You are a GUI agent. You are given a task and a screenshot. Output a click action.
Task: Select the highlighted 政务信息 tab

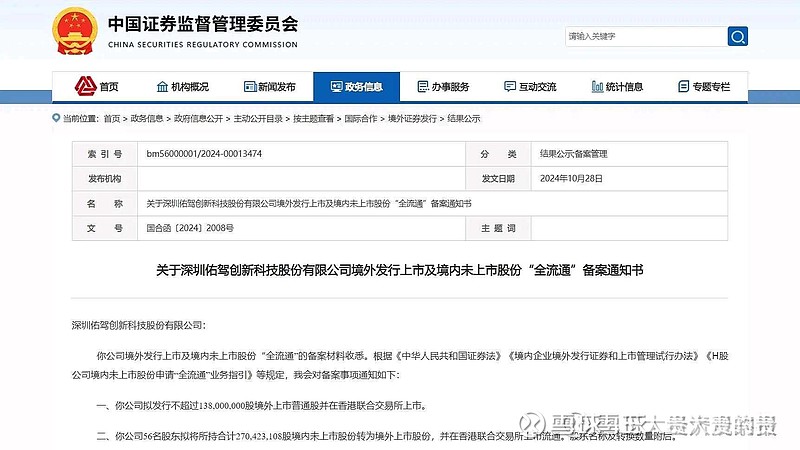click(x=357, y=87)
